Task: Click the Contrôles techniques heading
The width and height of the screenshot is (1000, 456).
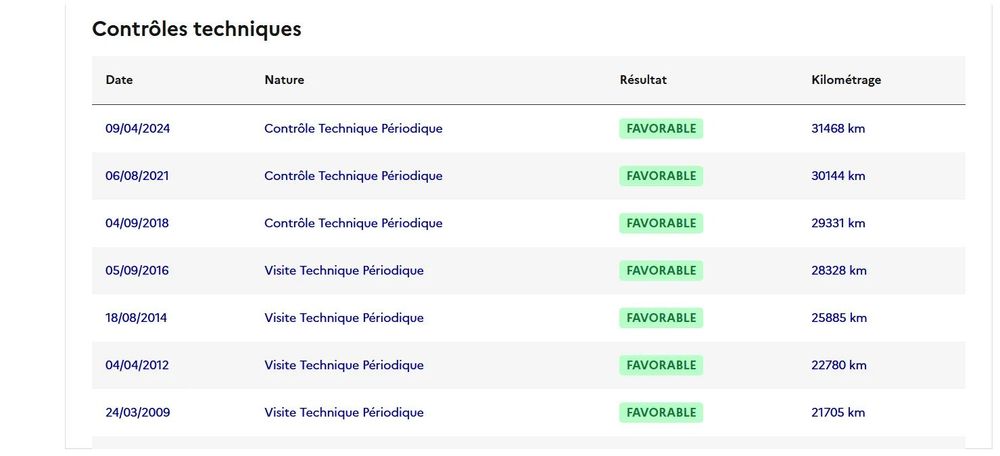Action: [196, 29]
